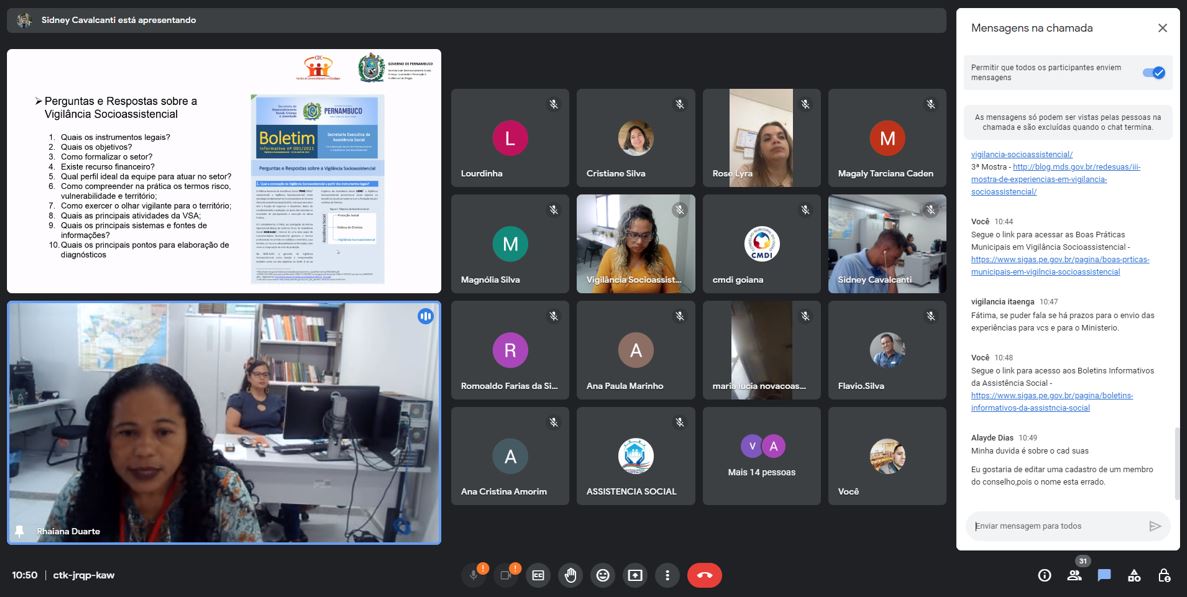Open the activities panel
1187x597 pixels.
[x=1134, y=575]
